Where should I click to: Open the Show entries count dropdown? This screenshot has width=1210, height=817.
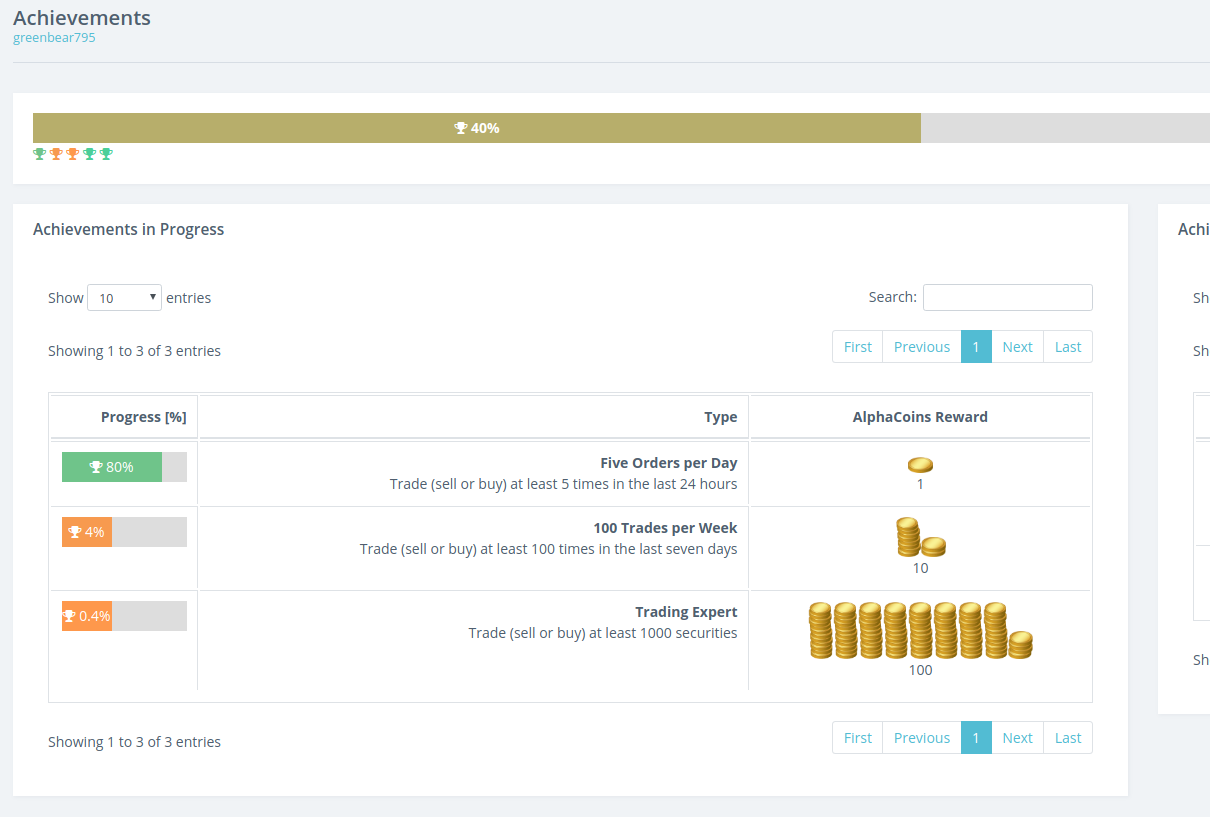[124, 298]
